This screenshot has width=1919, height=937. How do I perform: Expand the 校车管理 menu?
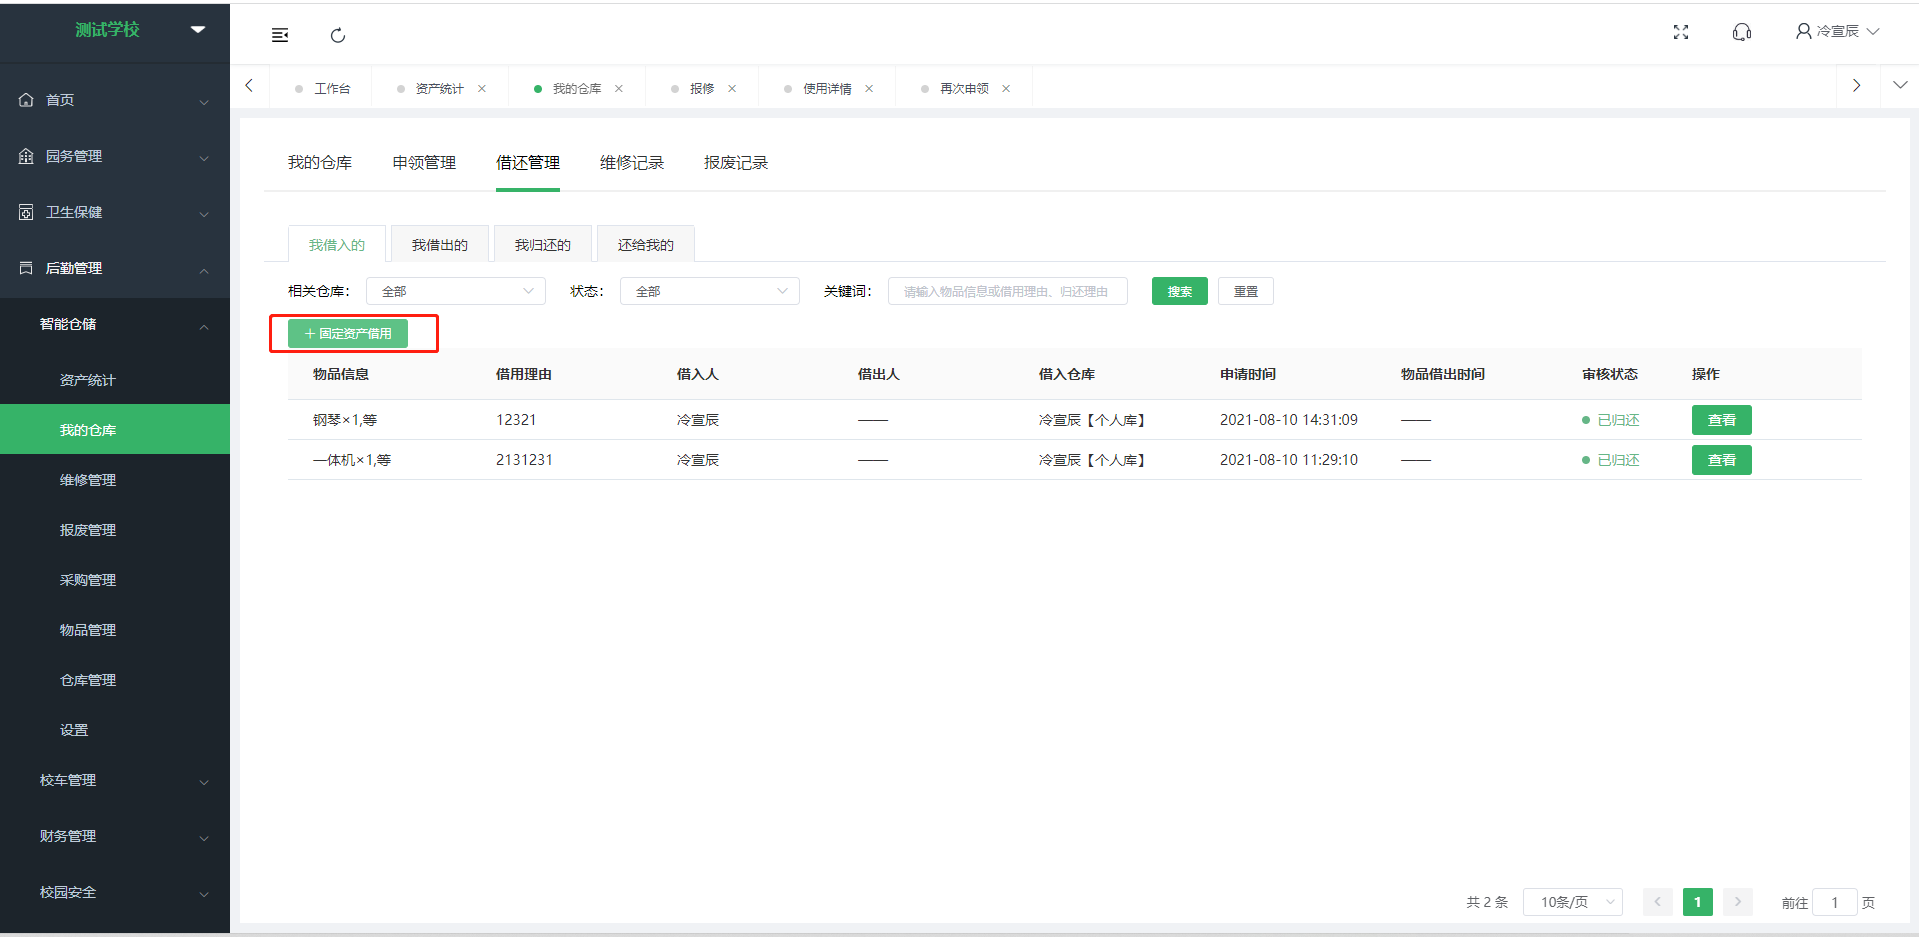(x=115, y=780)
